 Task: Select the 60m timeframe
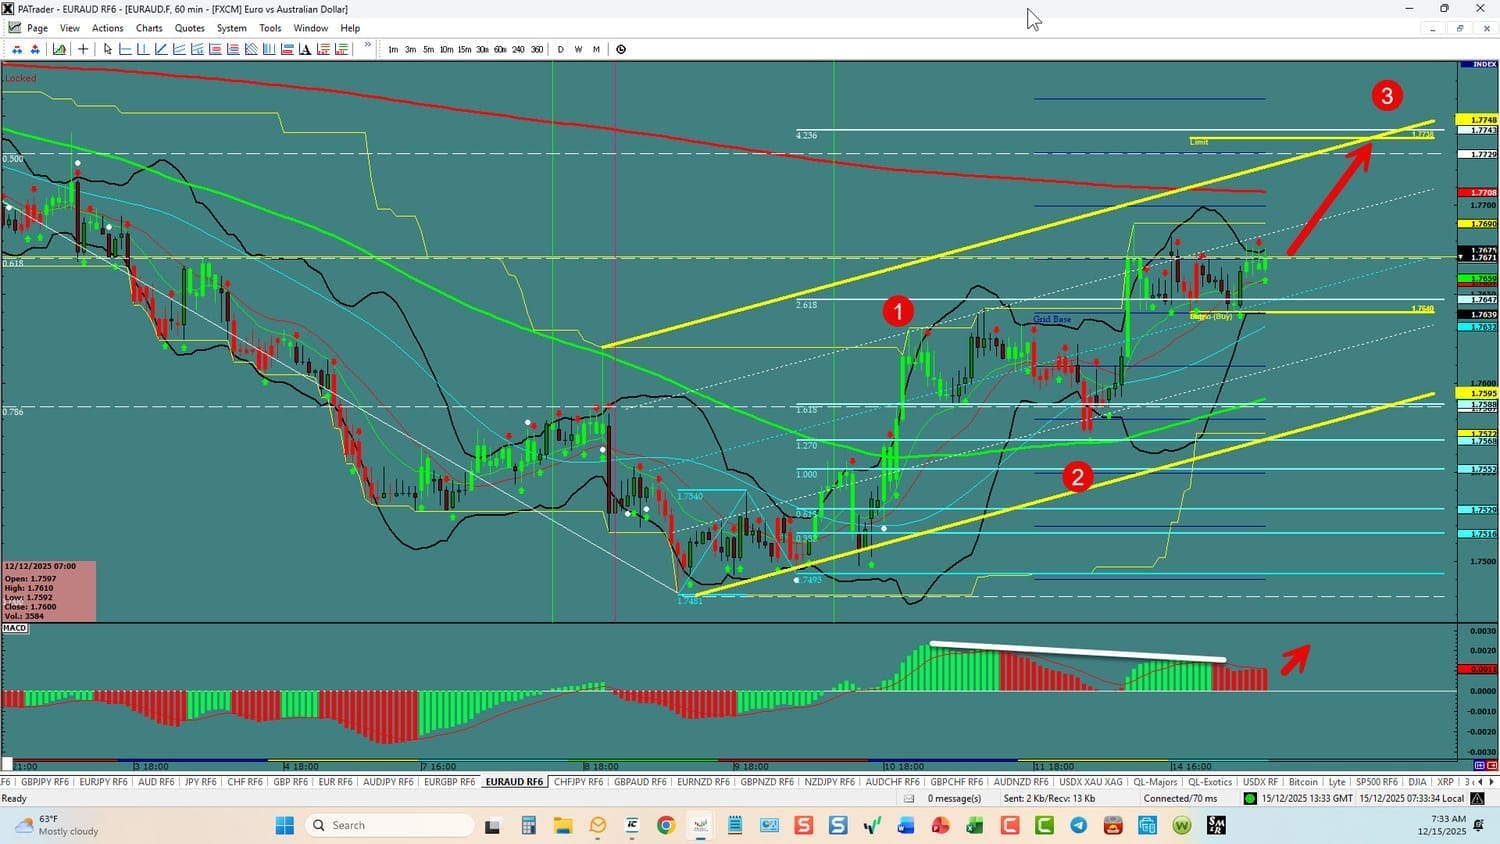(500, 49)
